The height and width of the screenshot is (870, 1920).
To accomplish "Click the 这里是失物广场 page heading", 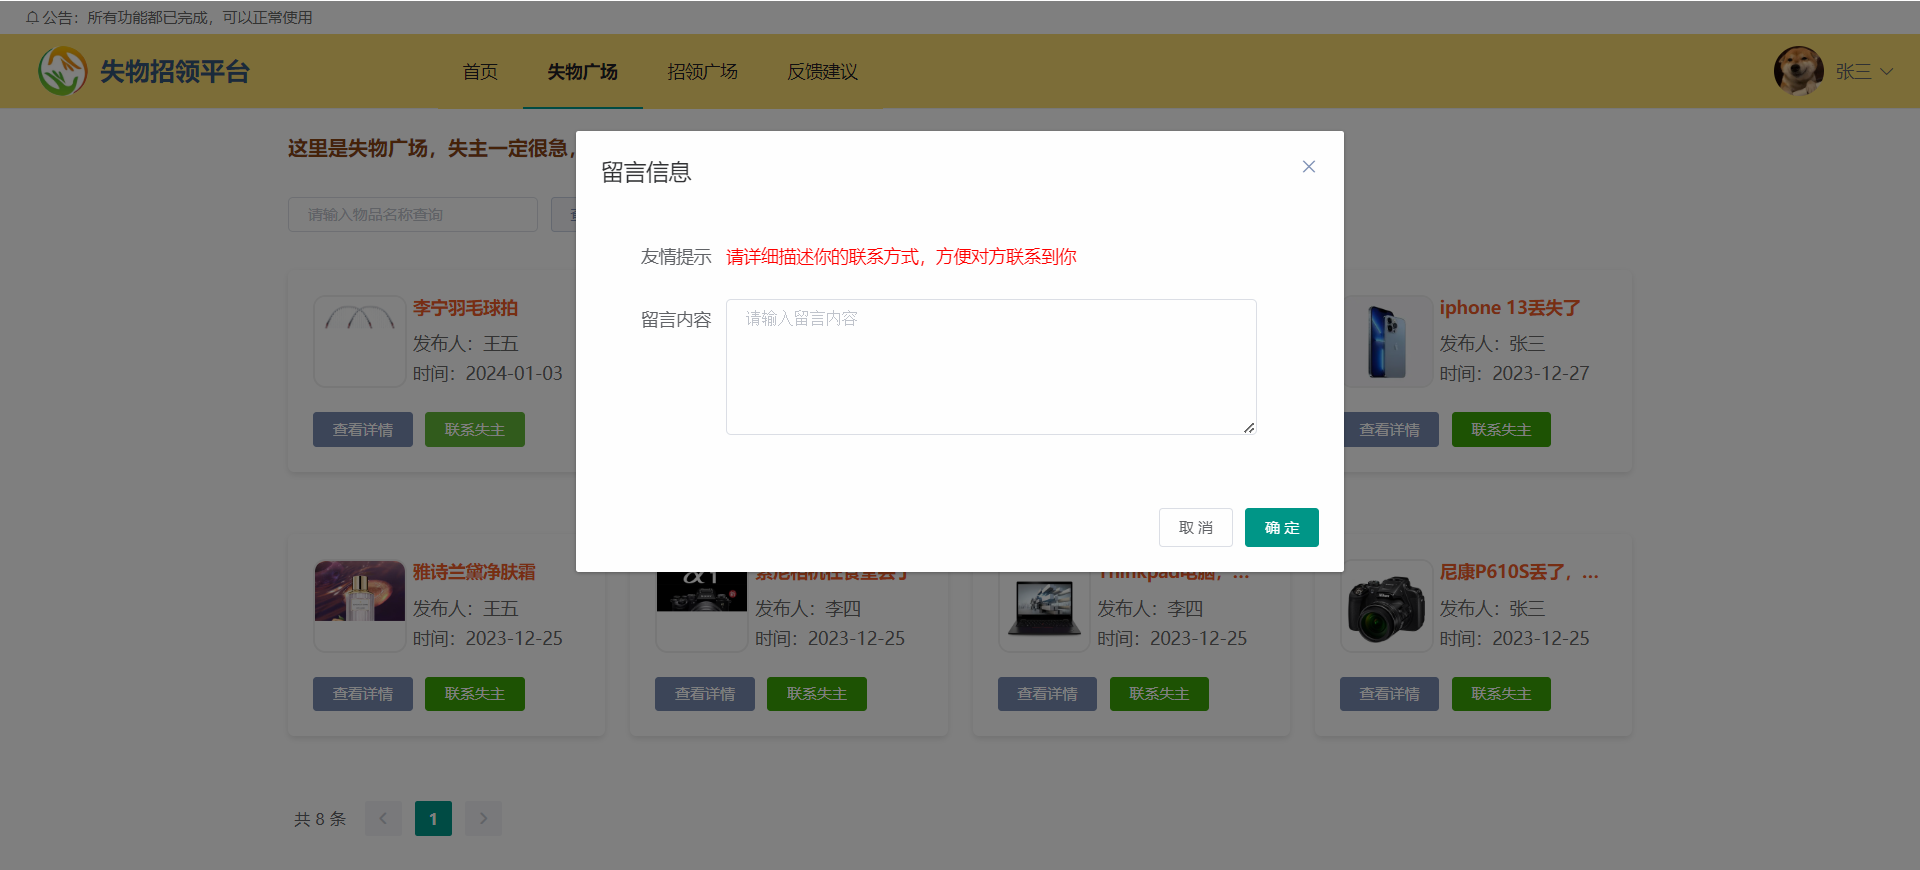I will (431, 148).
